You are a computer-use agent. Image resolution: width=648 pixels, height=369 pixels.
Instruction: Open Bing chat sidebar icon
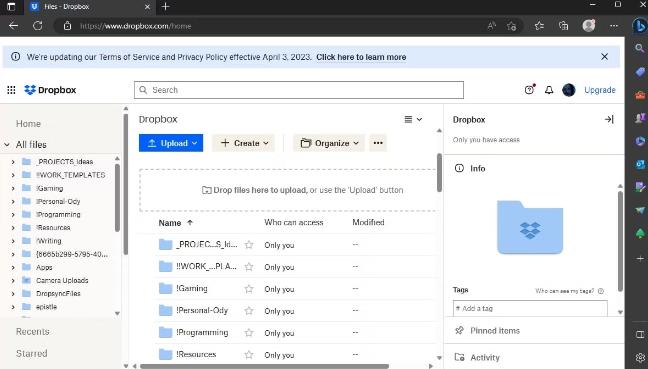[639, 26]
